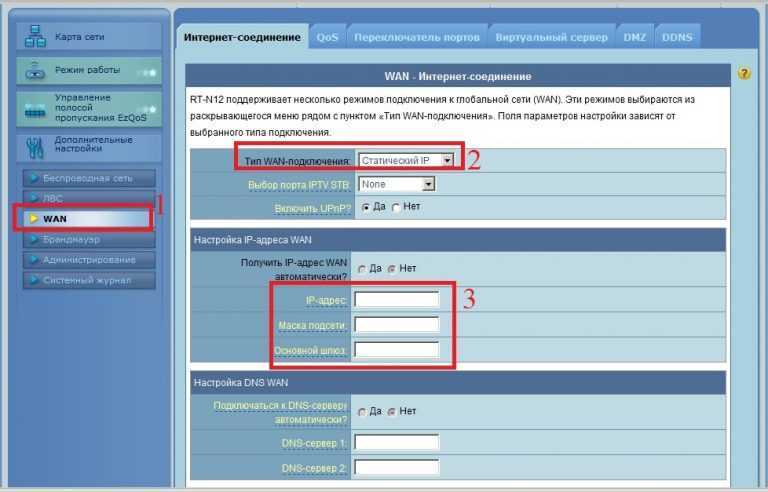Switch to the QoS tab
Screen dimensions: 768x492
pos(327,37)
